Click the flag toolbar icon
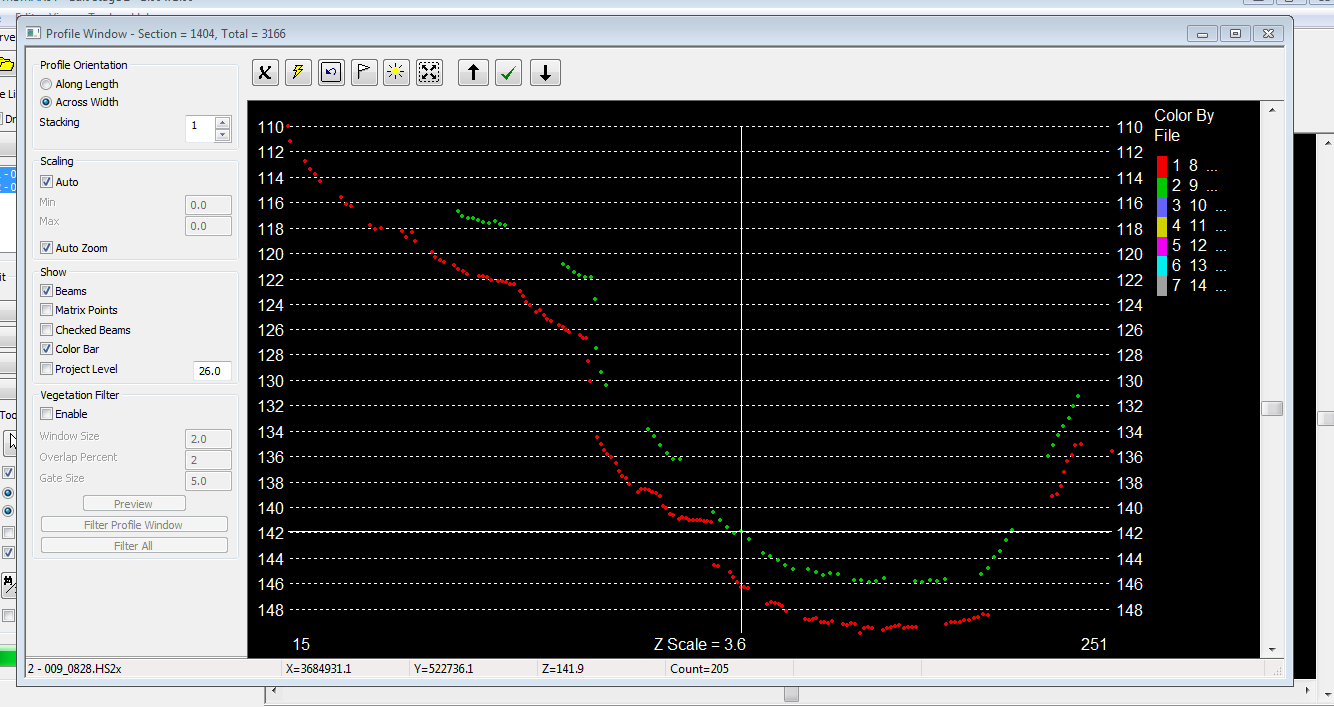Screen dimensions: 1334x707 364,72
